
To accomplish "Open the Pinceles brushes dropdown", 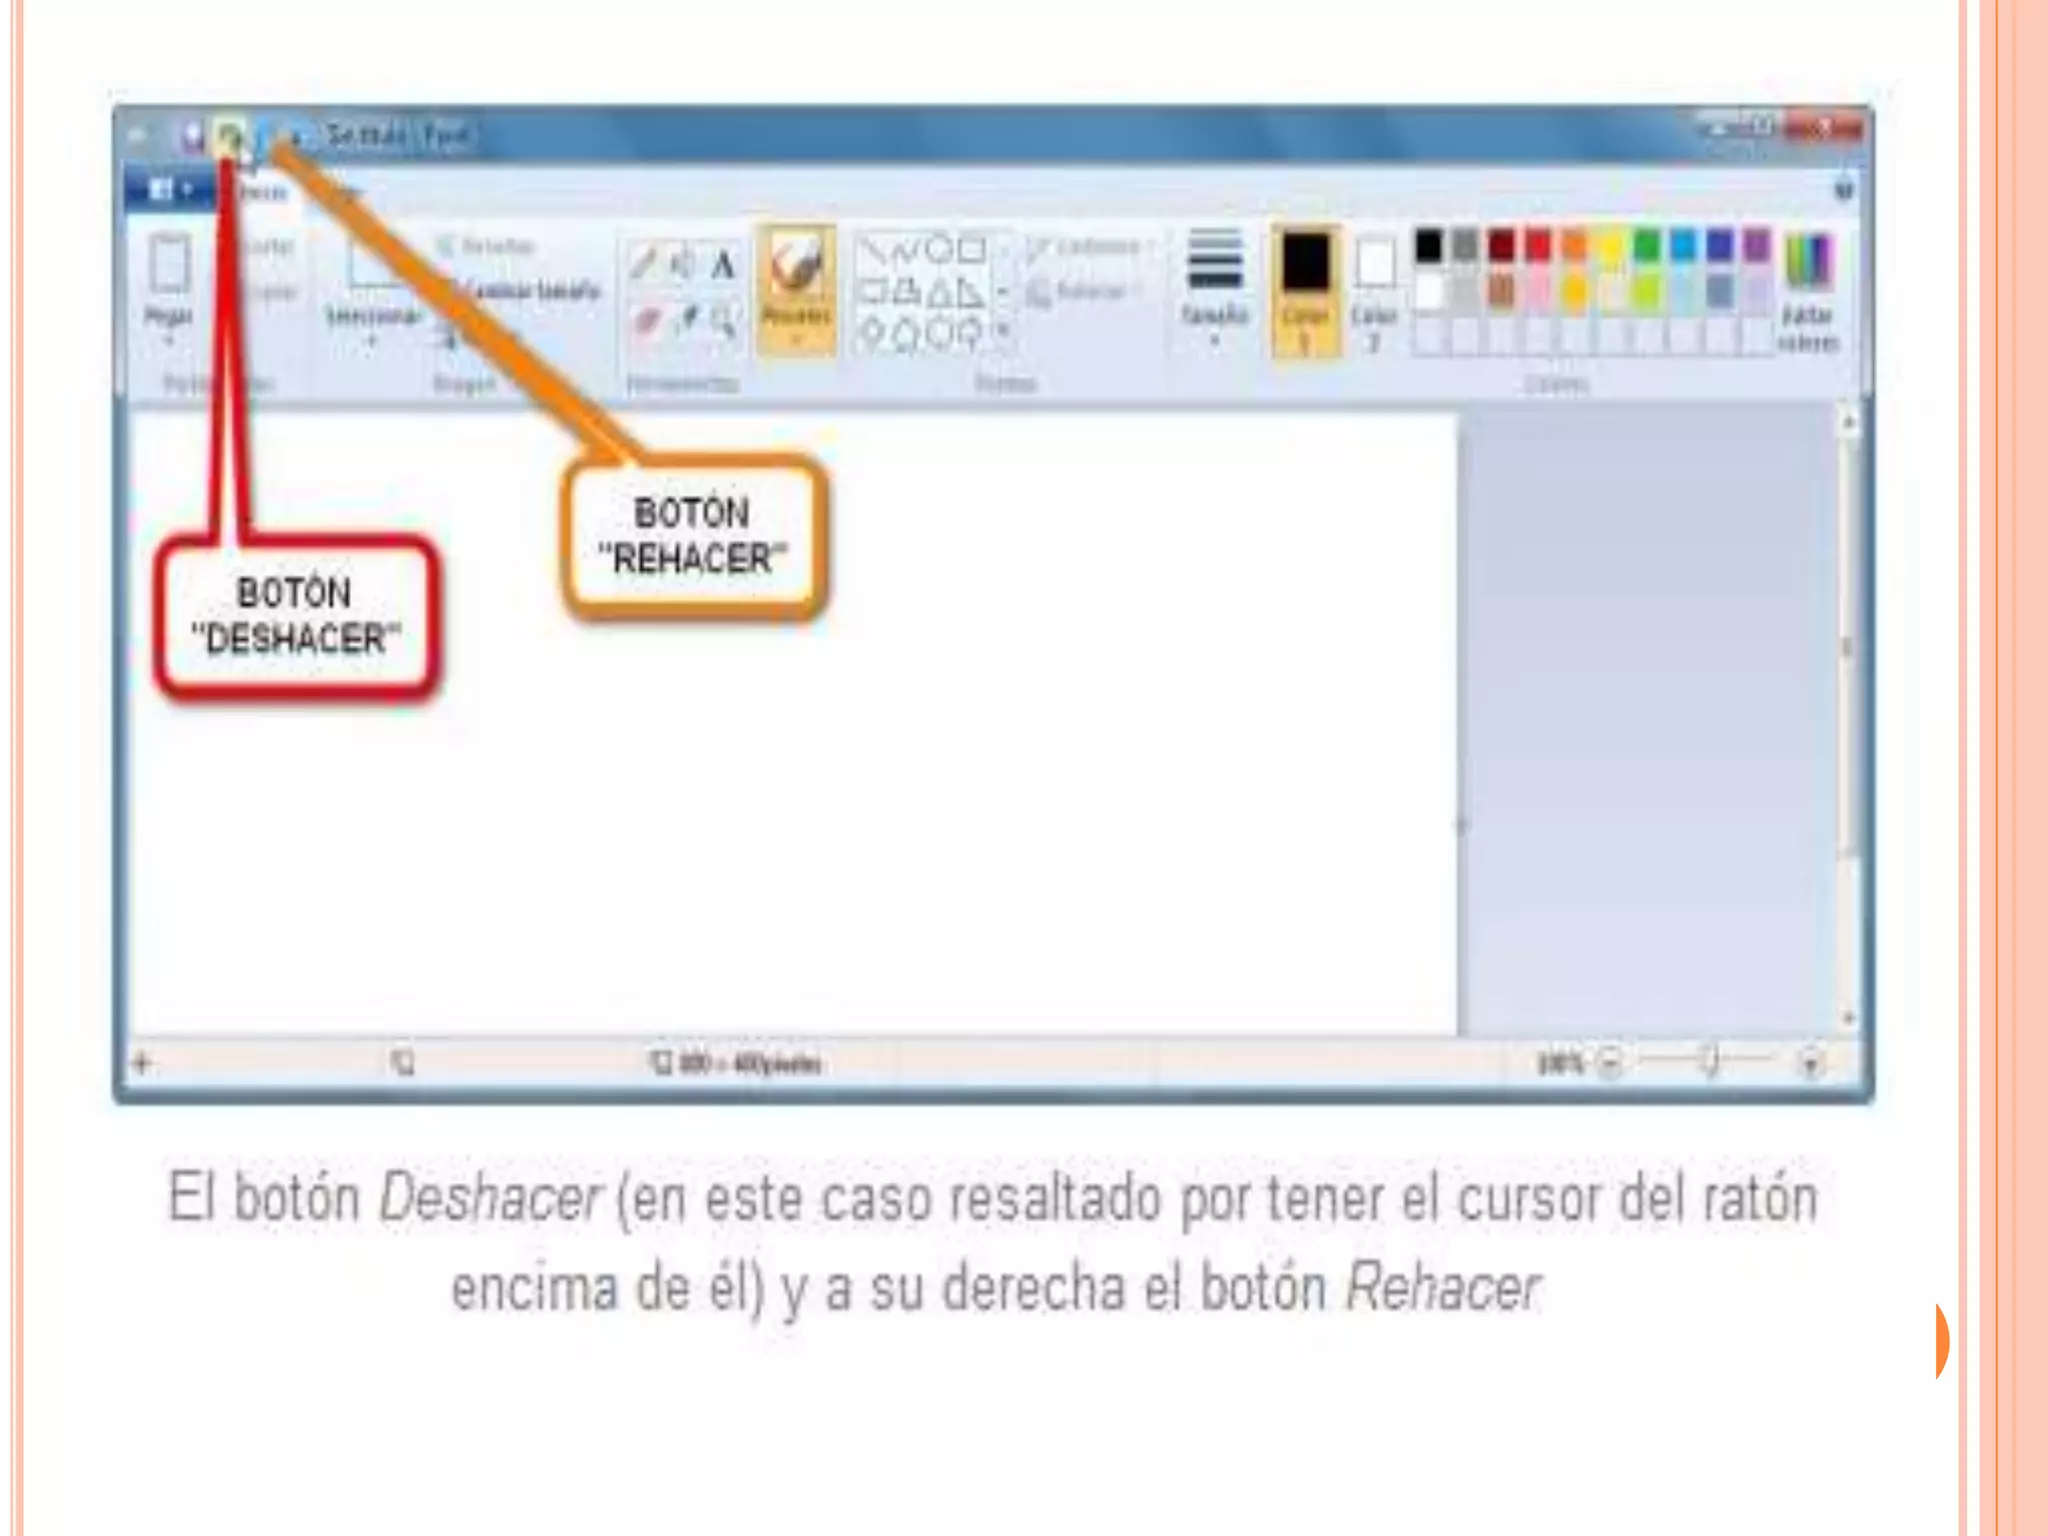I will click(x=796, y=330).
